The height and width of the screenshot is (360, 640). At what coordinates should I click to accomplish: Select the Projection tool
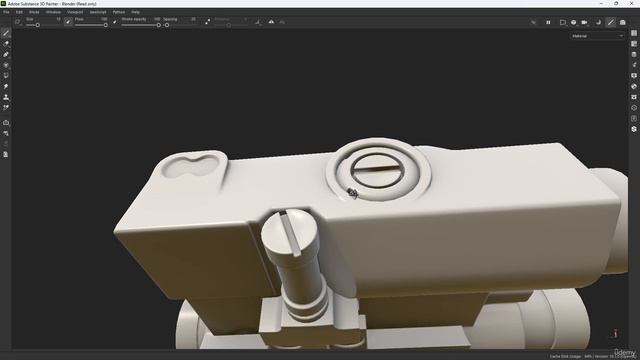click(x=6, y=54)
